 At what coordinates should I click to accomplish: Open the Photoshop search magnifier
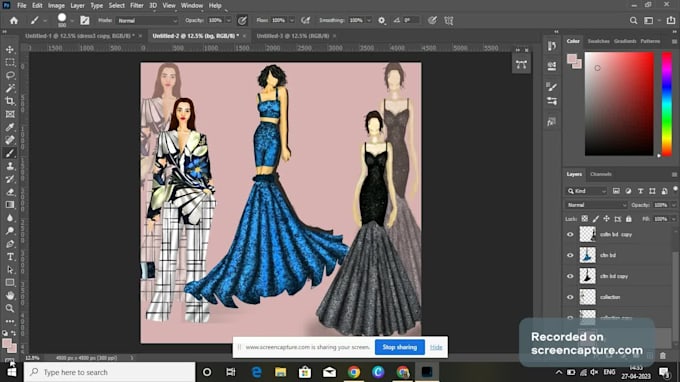coord(634,20)
